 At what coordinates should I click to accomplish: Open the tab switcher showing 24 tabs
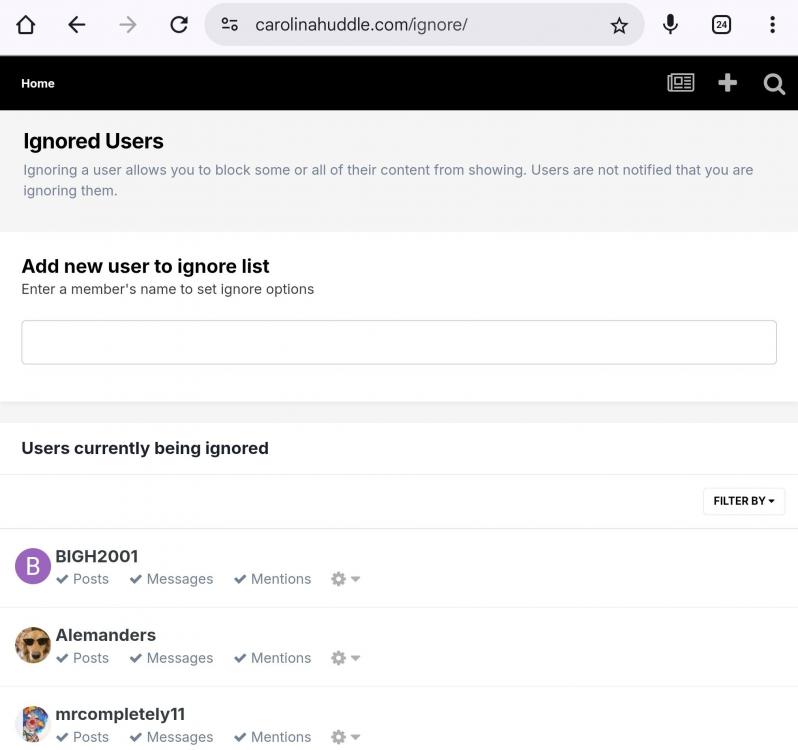click(721, 25)
